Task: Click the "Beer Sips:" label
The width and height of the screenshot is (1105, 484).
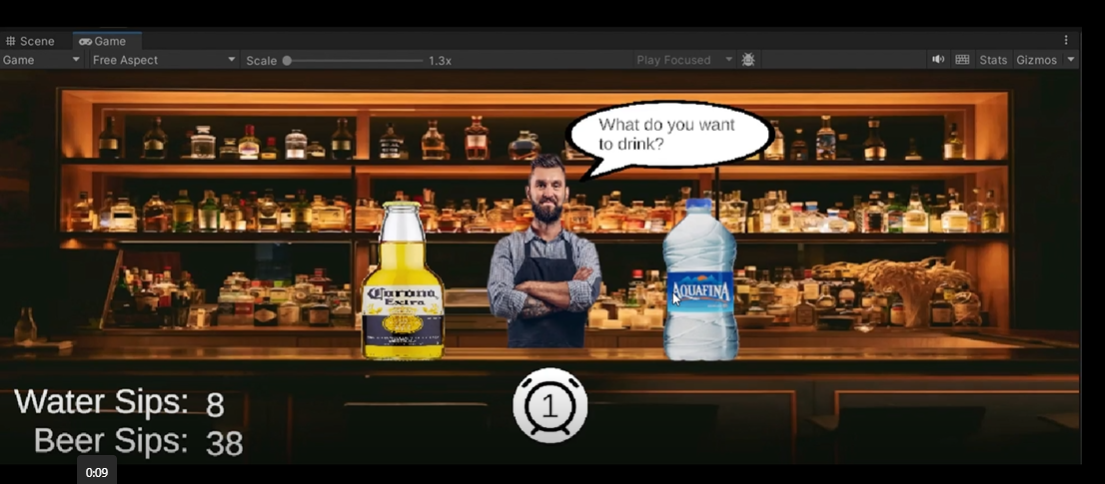Action: [111, 441]
